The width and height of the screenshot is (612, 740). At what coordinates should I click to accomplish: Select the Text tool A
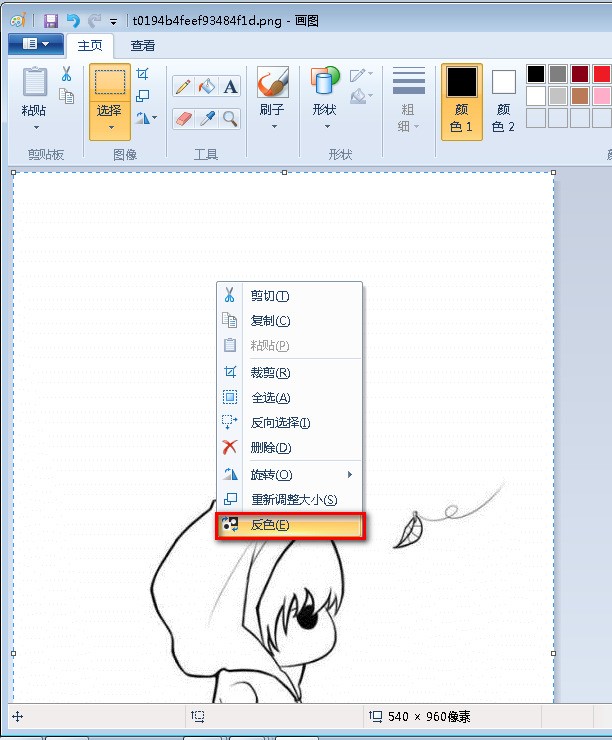point(230,87)
